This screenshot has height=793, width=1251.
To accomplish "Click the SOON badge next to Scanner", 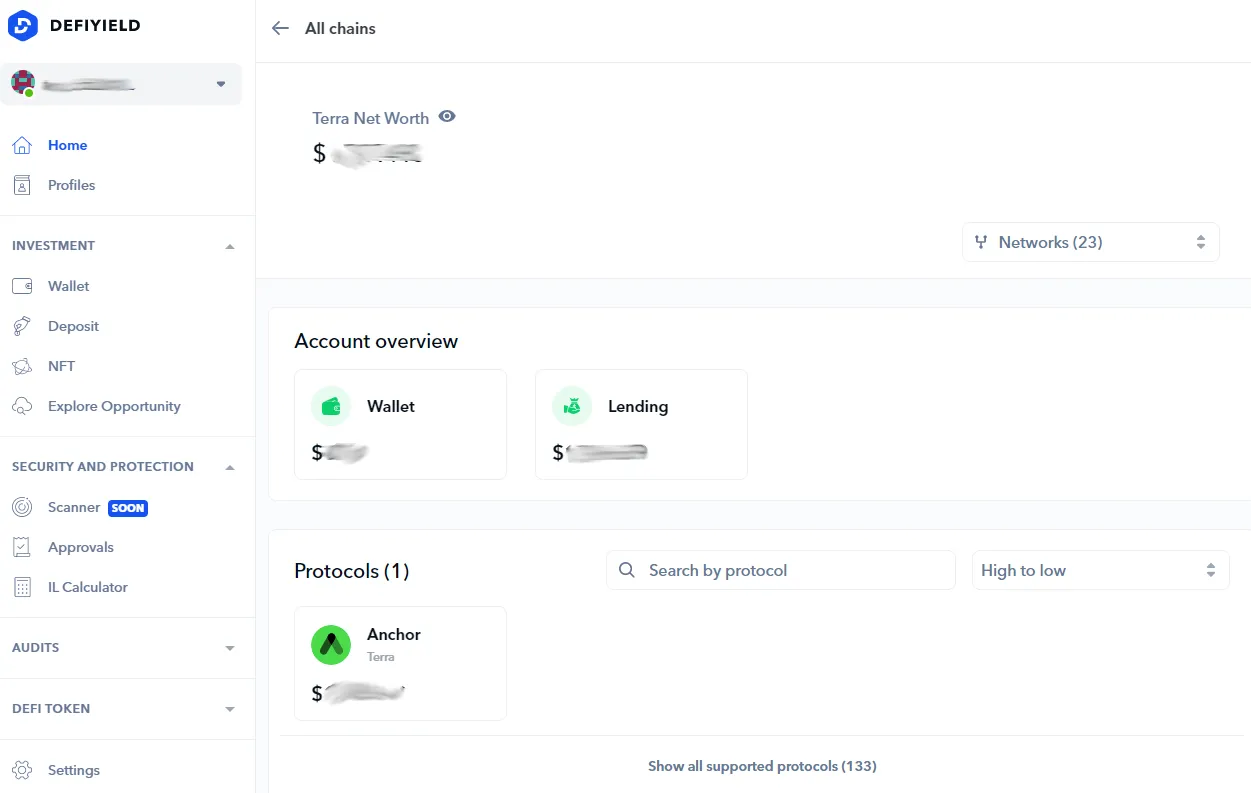I will click(x=128, y=508).
